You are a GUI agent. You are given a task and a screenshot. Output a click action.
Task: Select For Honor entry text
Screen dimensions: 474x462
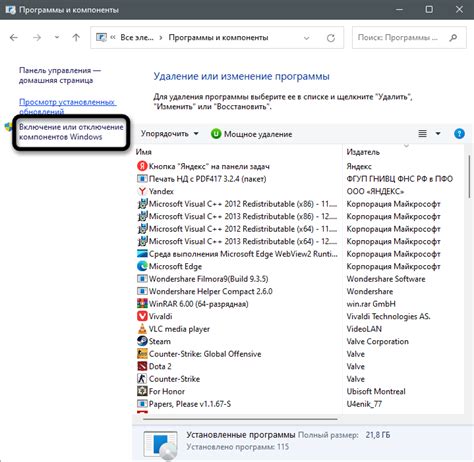click(167, 391)
